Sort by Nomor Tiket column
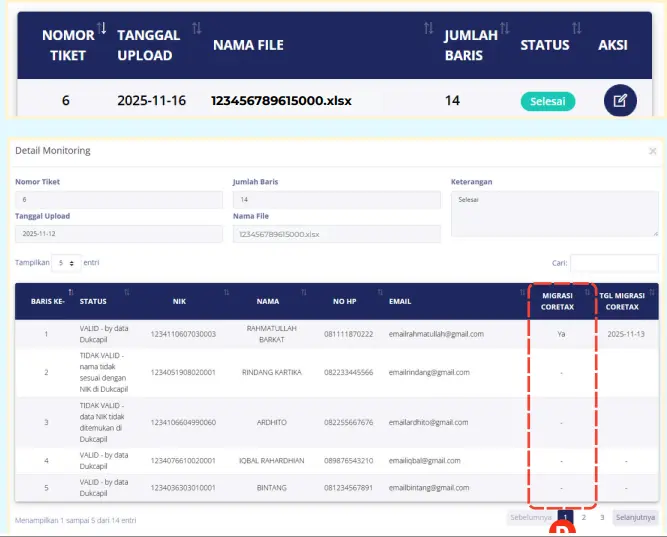667x537 pixels. click(x=101, y=29)
